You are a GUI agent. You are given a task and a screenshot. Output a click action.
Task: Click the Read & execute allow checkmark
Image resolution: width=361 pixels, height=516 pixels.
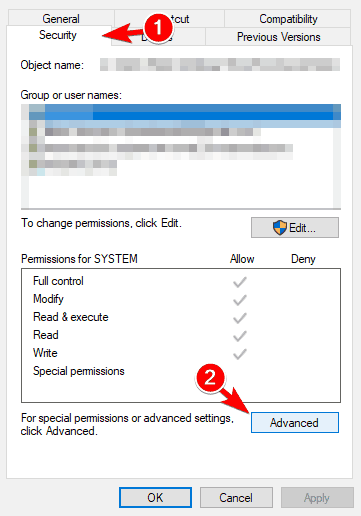(240, 318)
